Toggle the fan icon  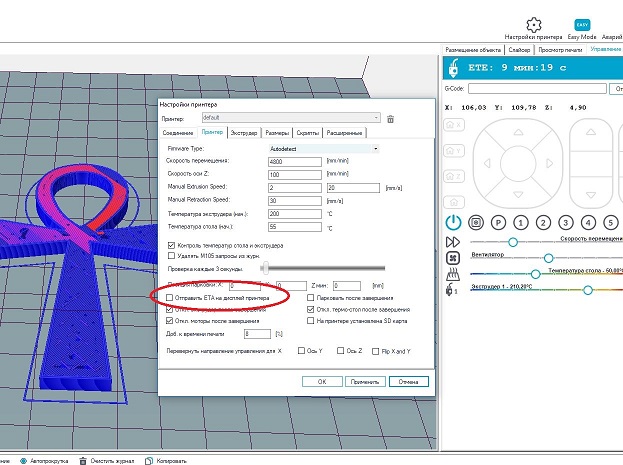[453, 258]
